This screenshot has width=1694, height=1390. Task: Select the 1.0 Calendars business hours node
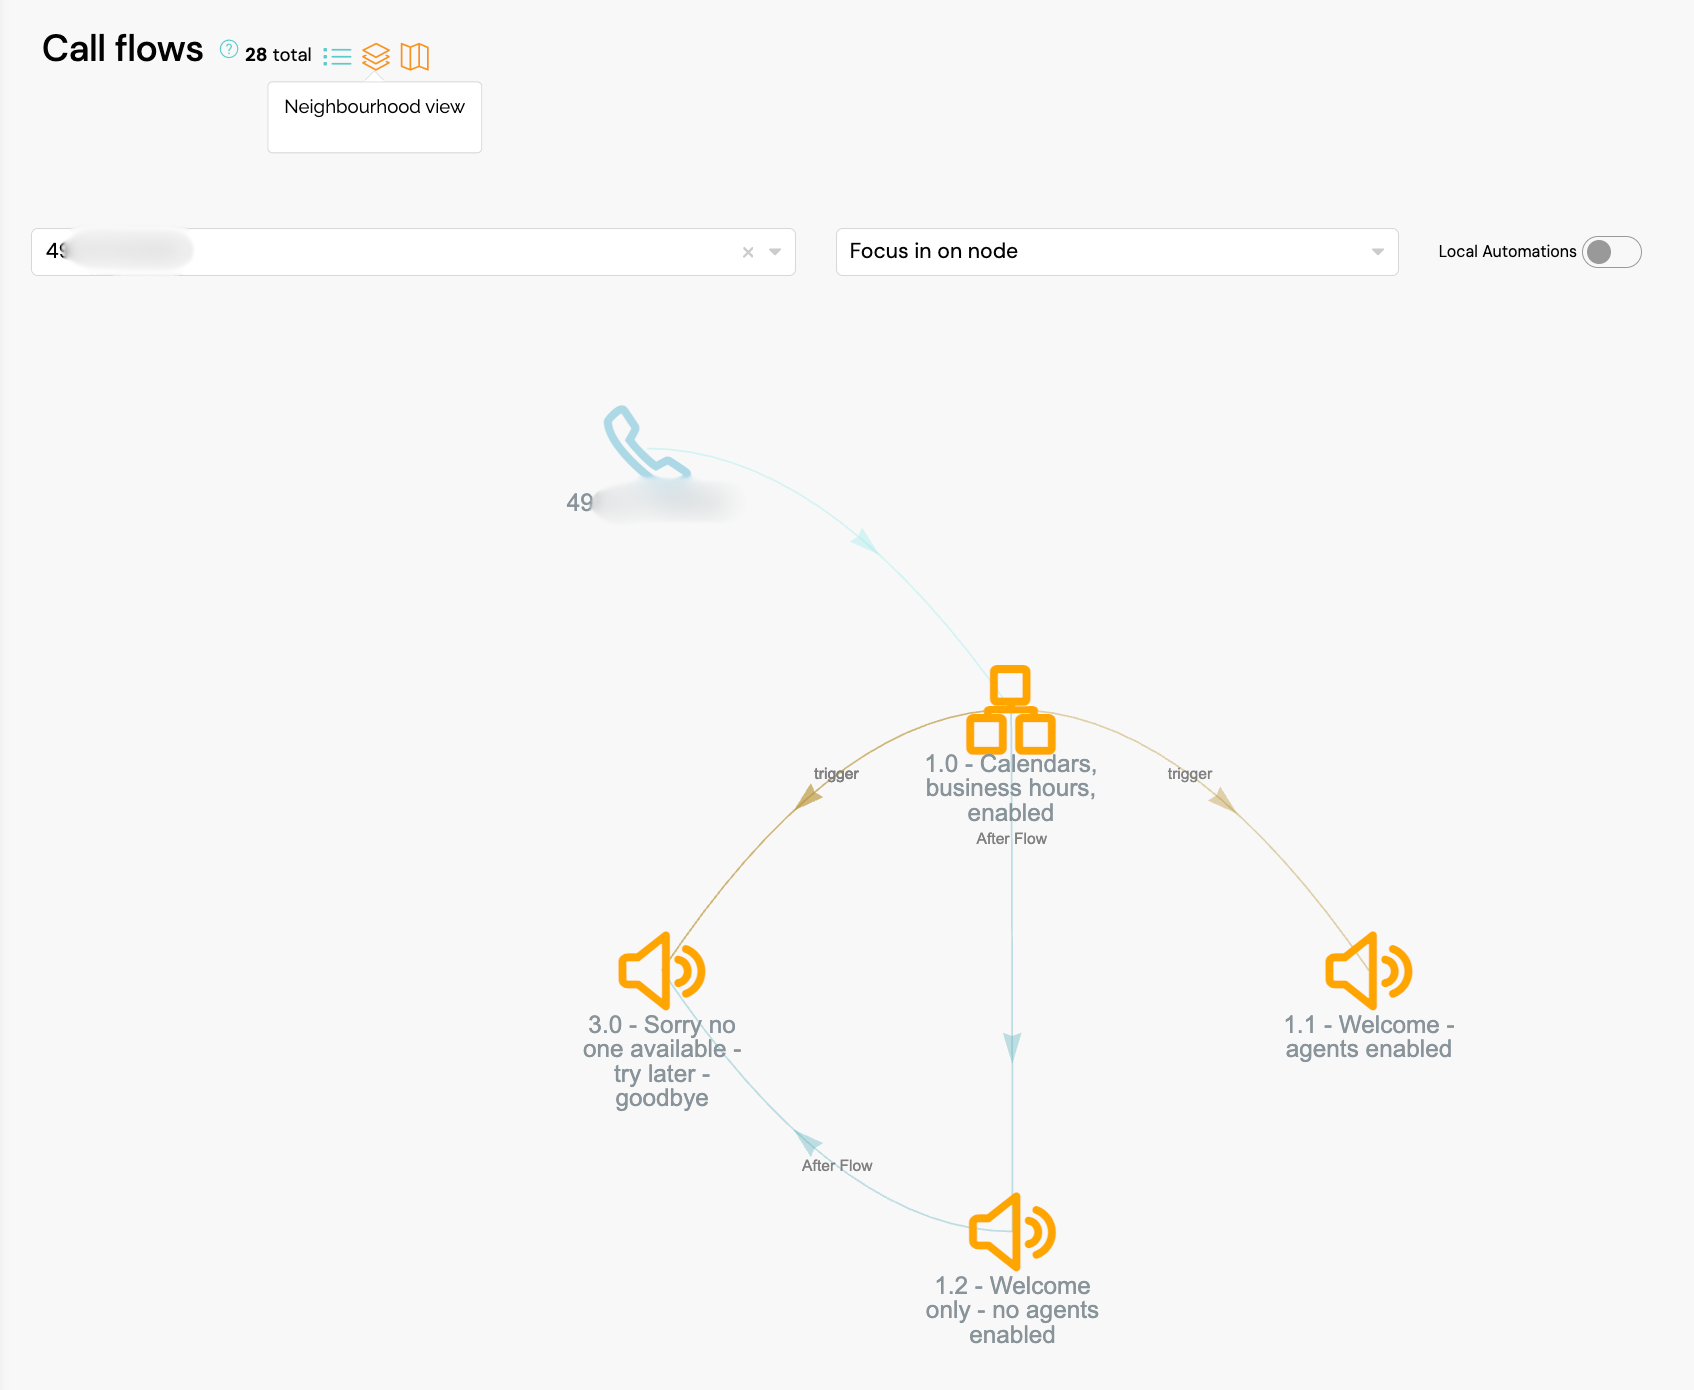[x=1010, y=710]
